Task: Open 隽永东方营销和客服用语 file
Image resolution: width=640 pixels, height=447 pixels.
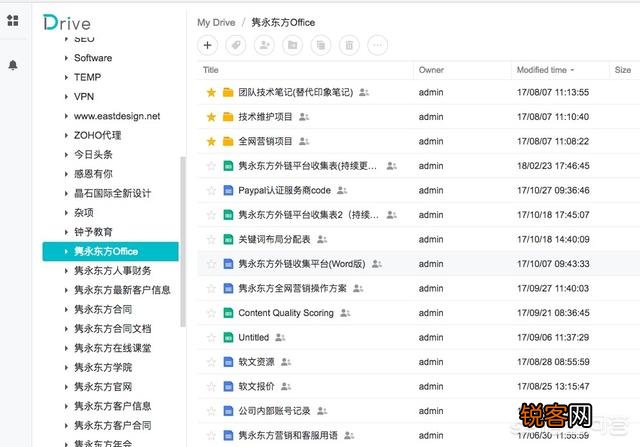Action: [288, 436]
